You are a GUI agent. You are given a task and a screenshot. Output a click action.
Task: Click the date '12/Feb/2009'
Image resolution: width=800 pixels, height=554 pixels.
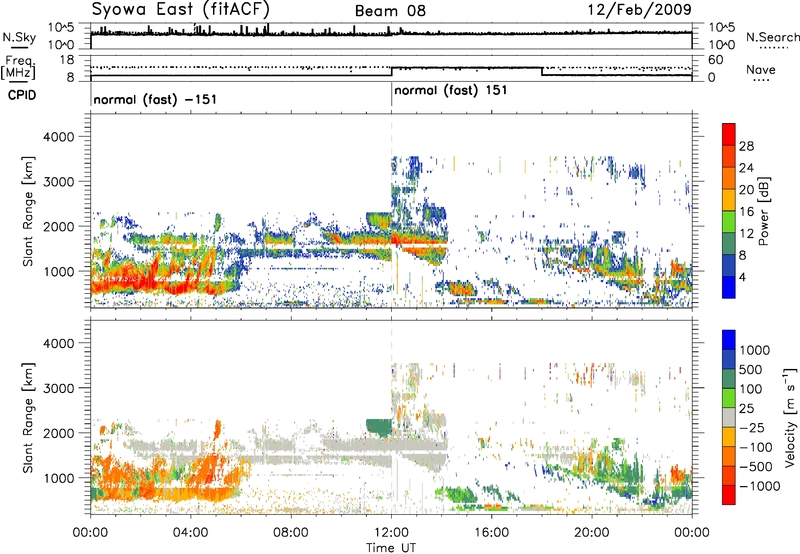[640, 10]
